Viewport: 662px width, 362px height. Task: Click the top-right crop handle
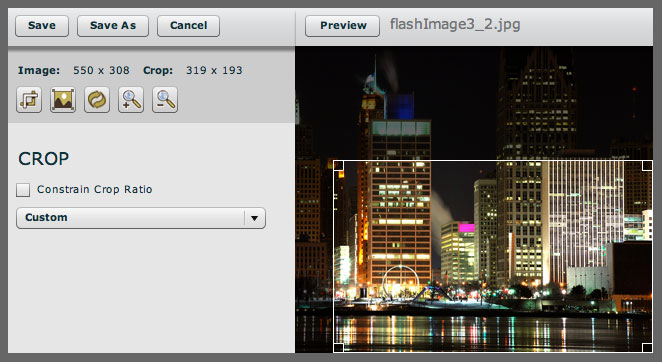pyautogui.click(x=647, y=166)
